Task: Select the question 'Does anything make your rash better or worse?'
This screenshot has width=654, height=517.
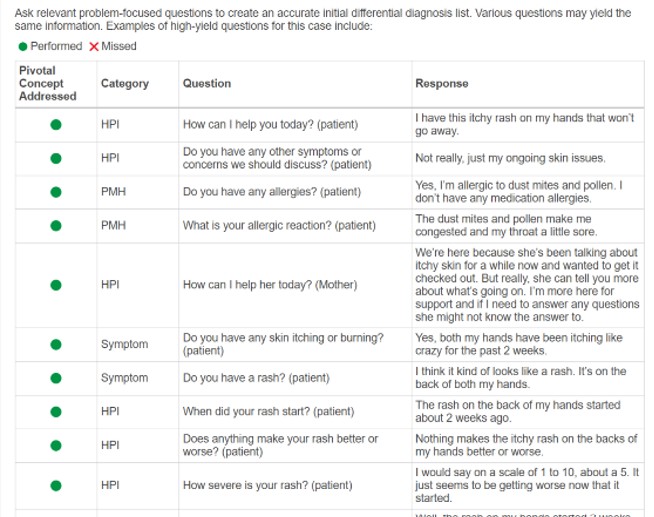Action: [280, 445]
